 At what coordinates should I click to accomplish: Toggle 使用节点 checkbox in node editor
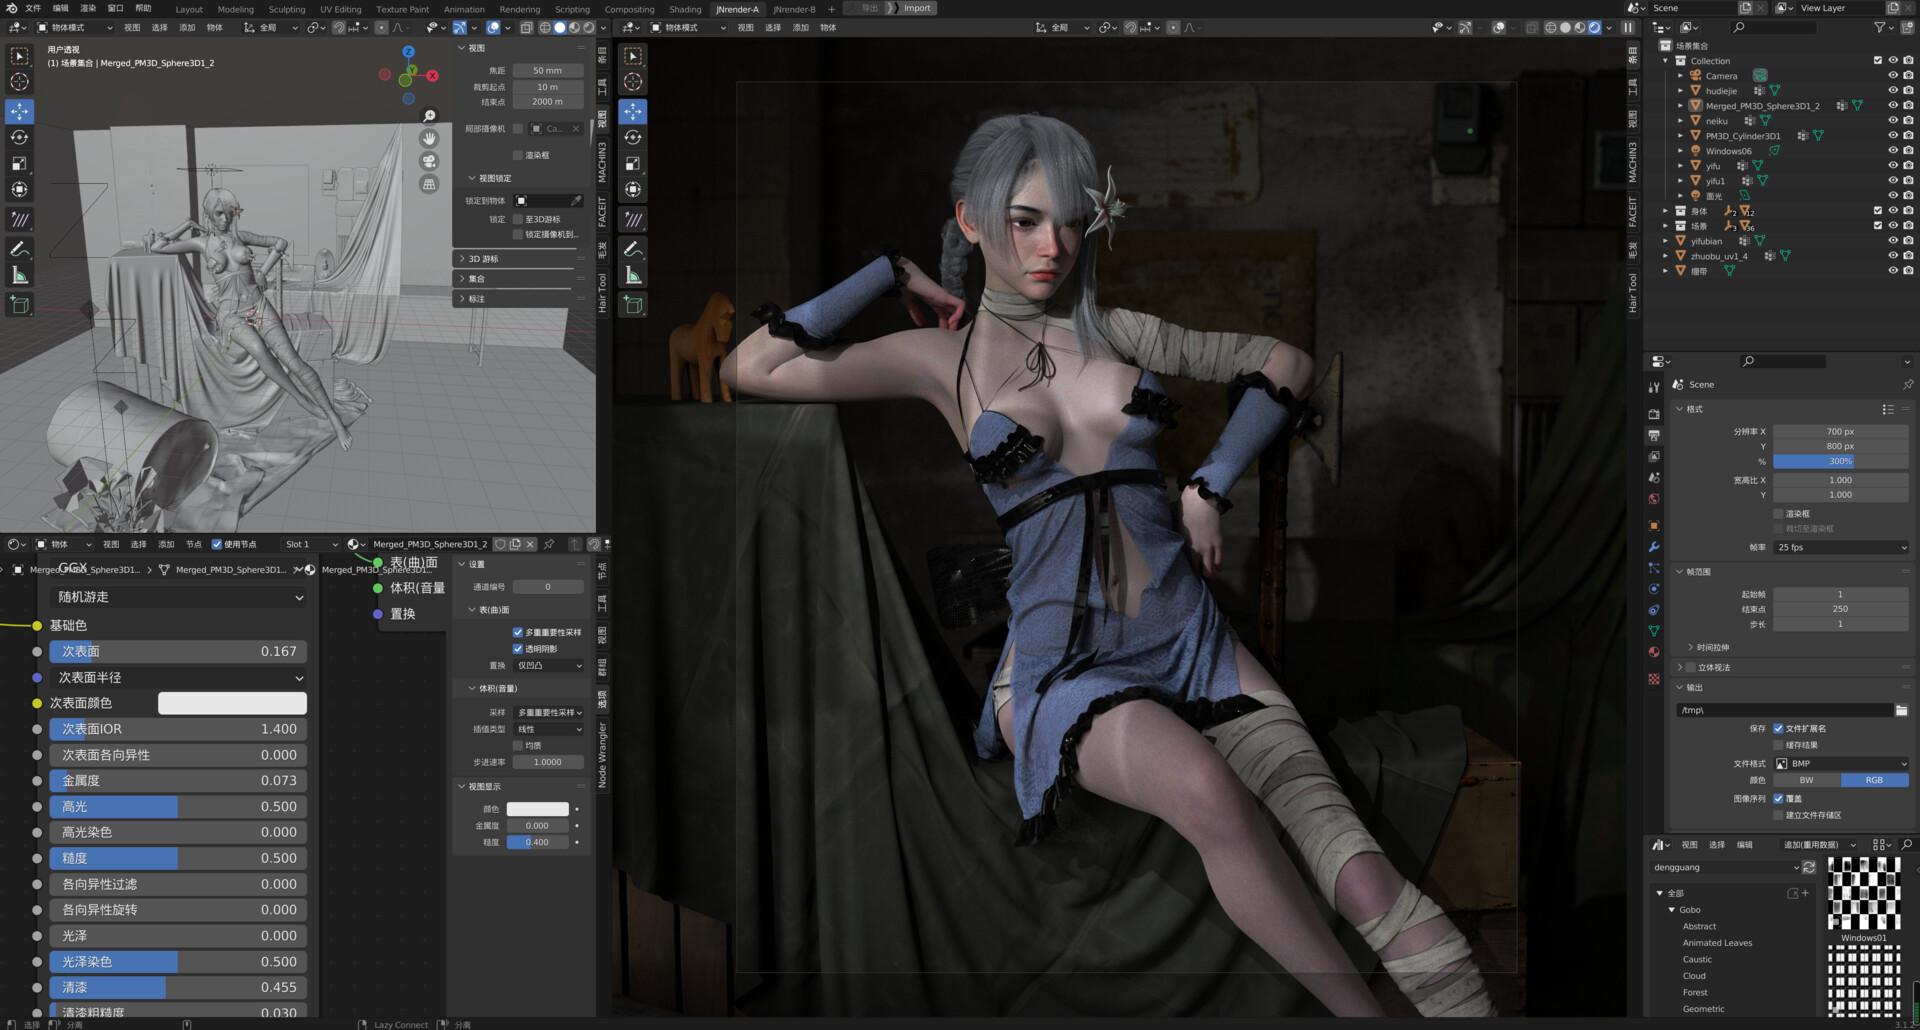click(x=217, y=544)
